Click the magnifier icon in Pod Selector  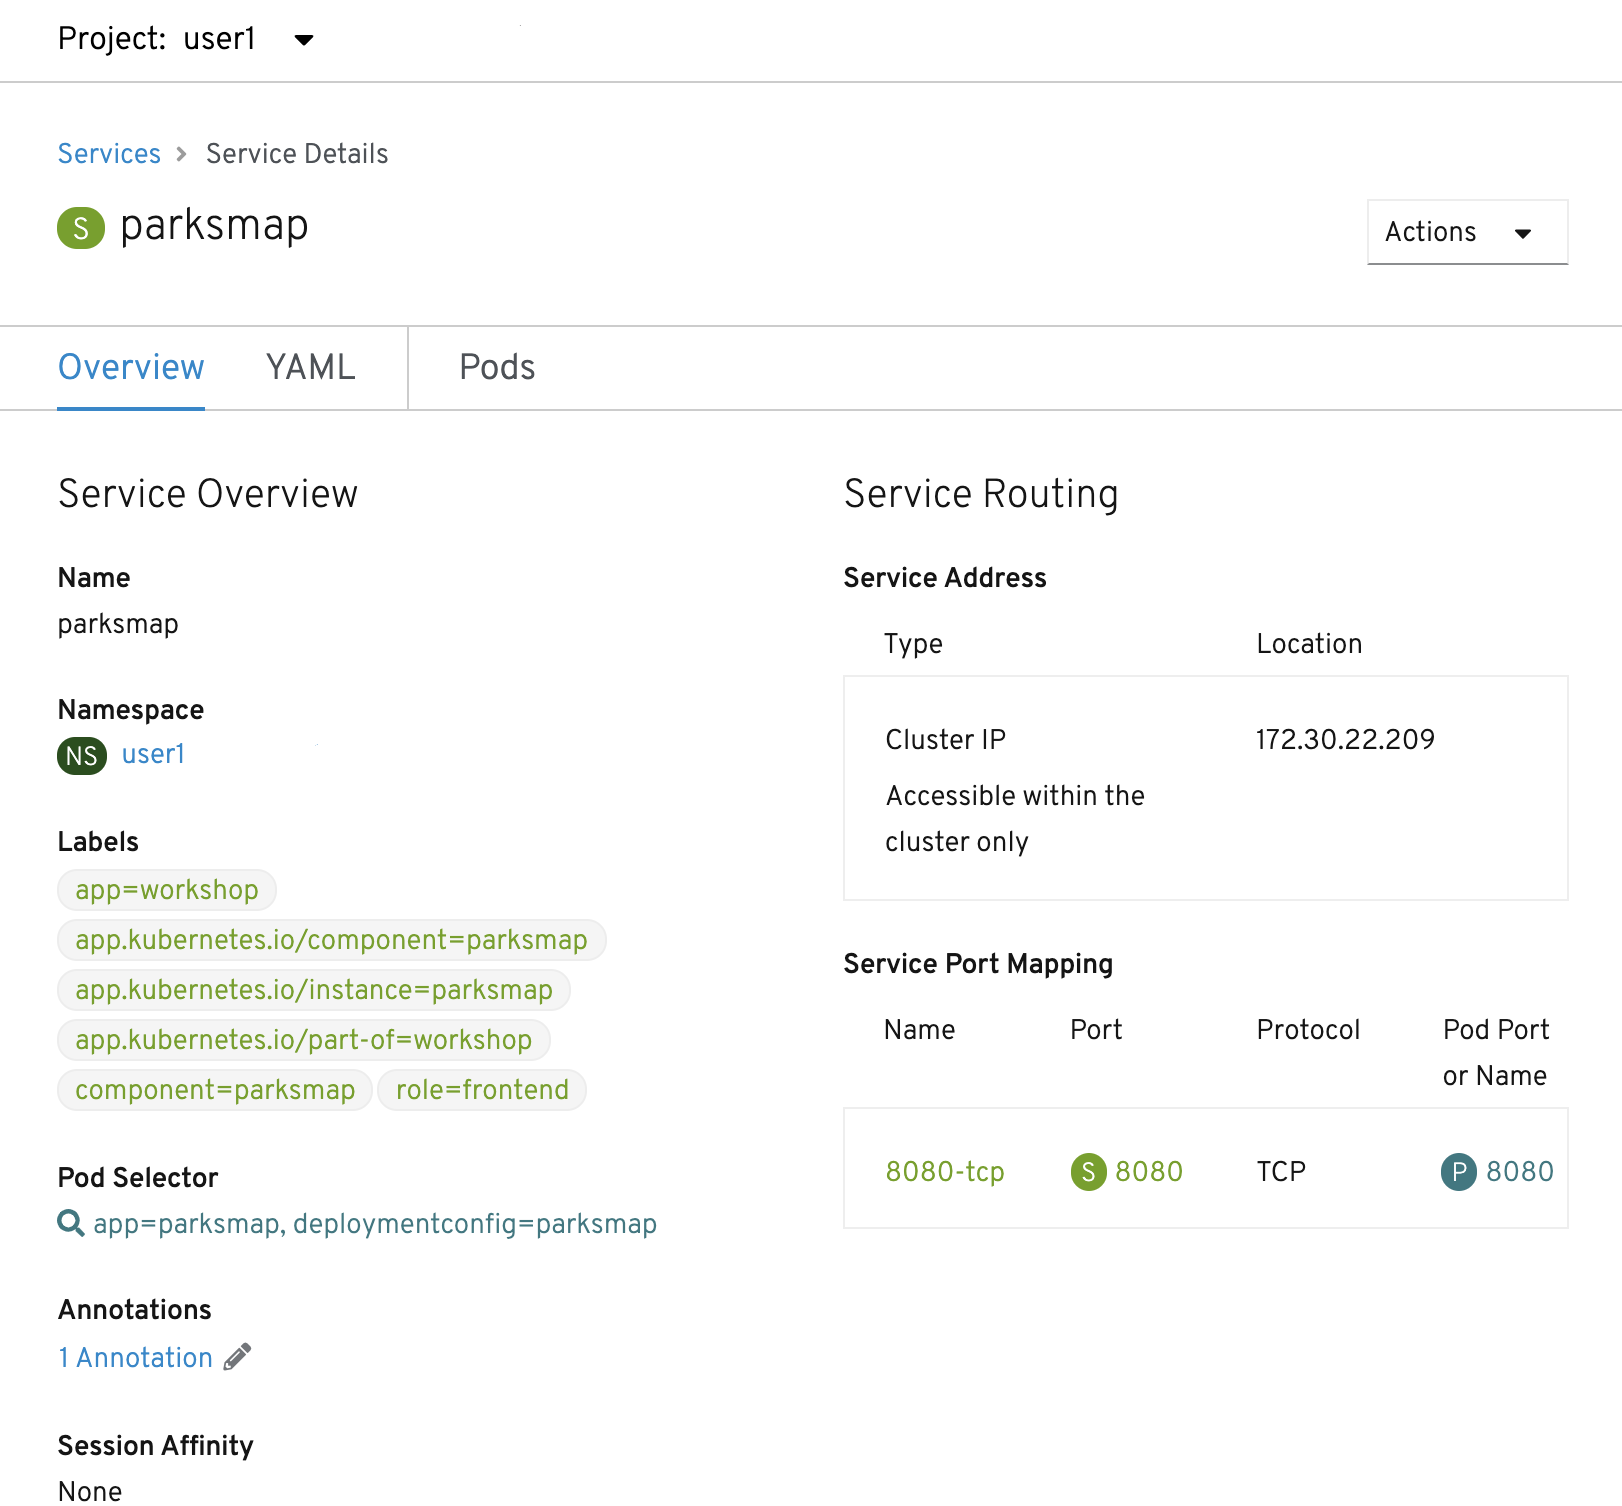(70, 1223)
